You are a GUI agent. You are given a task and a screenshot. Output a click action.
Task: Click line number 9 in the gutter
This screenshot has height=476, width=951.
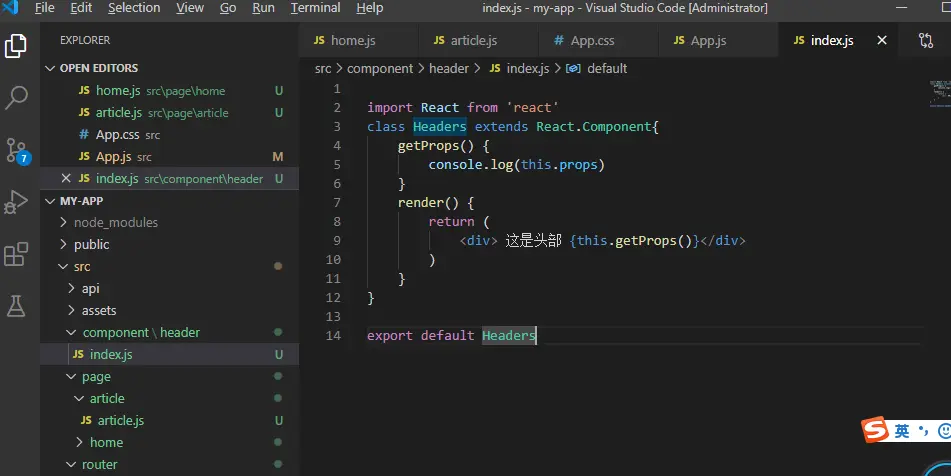337,240
